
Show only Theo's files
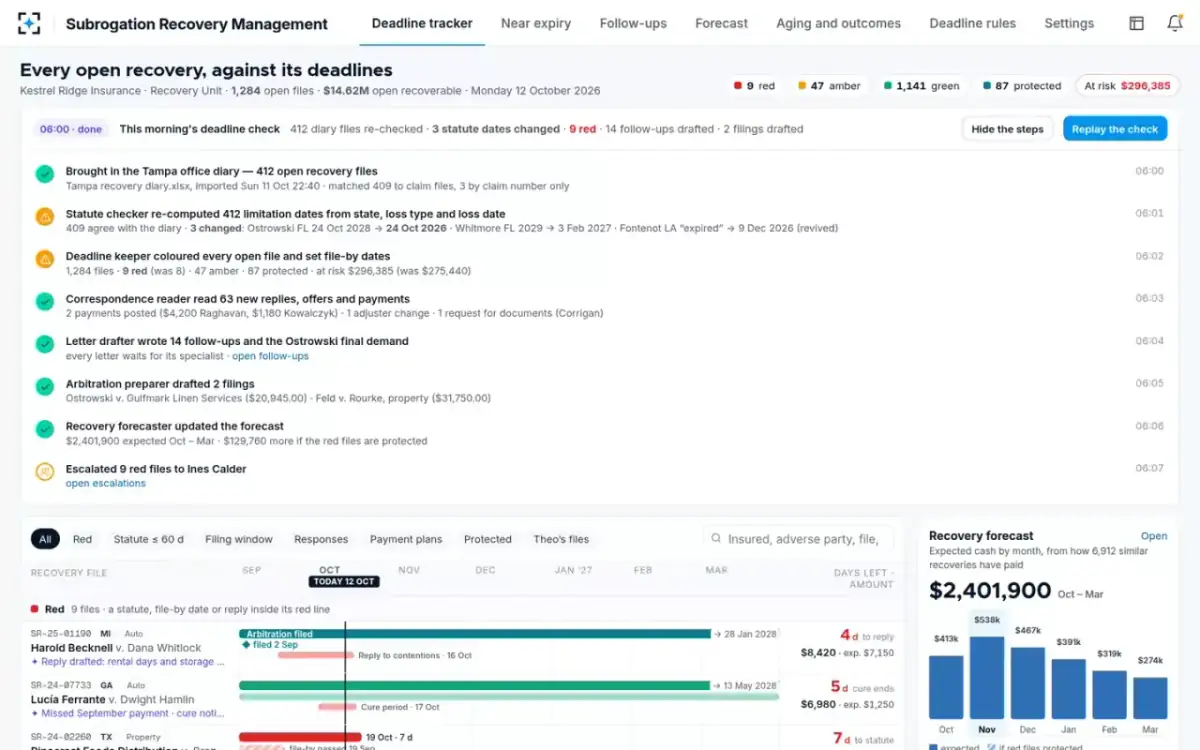click(x=561, y=539)
